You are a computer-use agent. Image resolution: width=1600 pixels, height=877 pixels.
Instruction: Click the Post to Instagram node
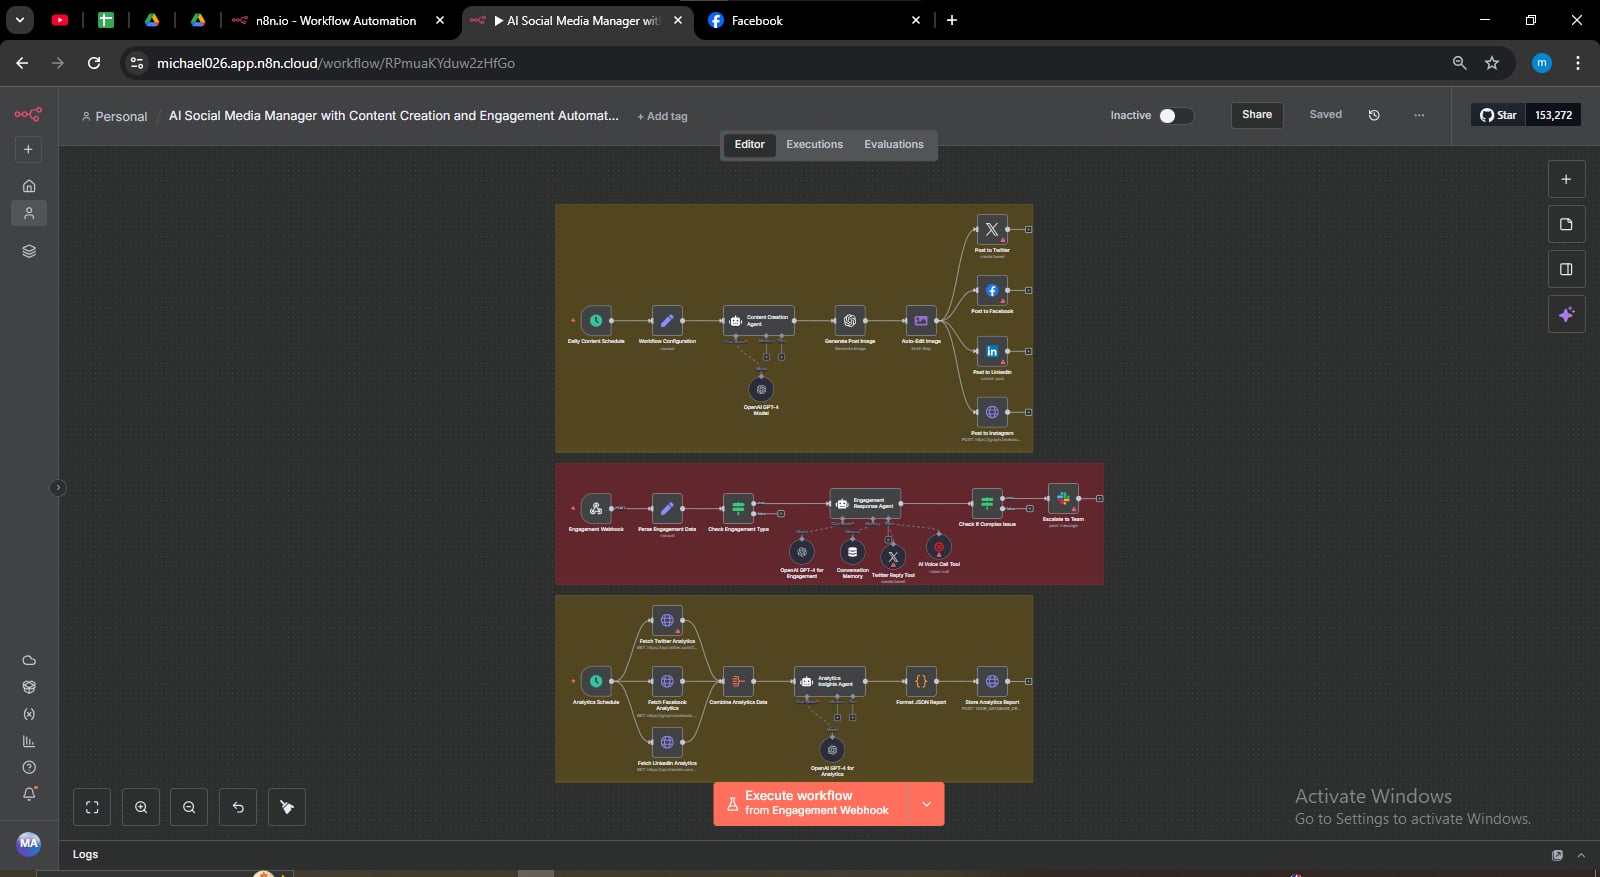click(x=992, y=412)
